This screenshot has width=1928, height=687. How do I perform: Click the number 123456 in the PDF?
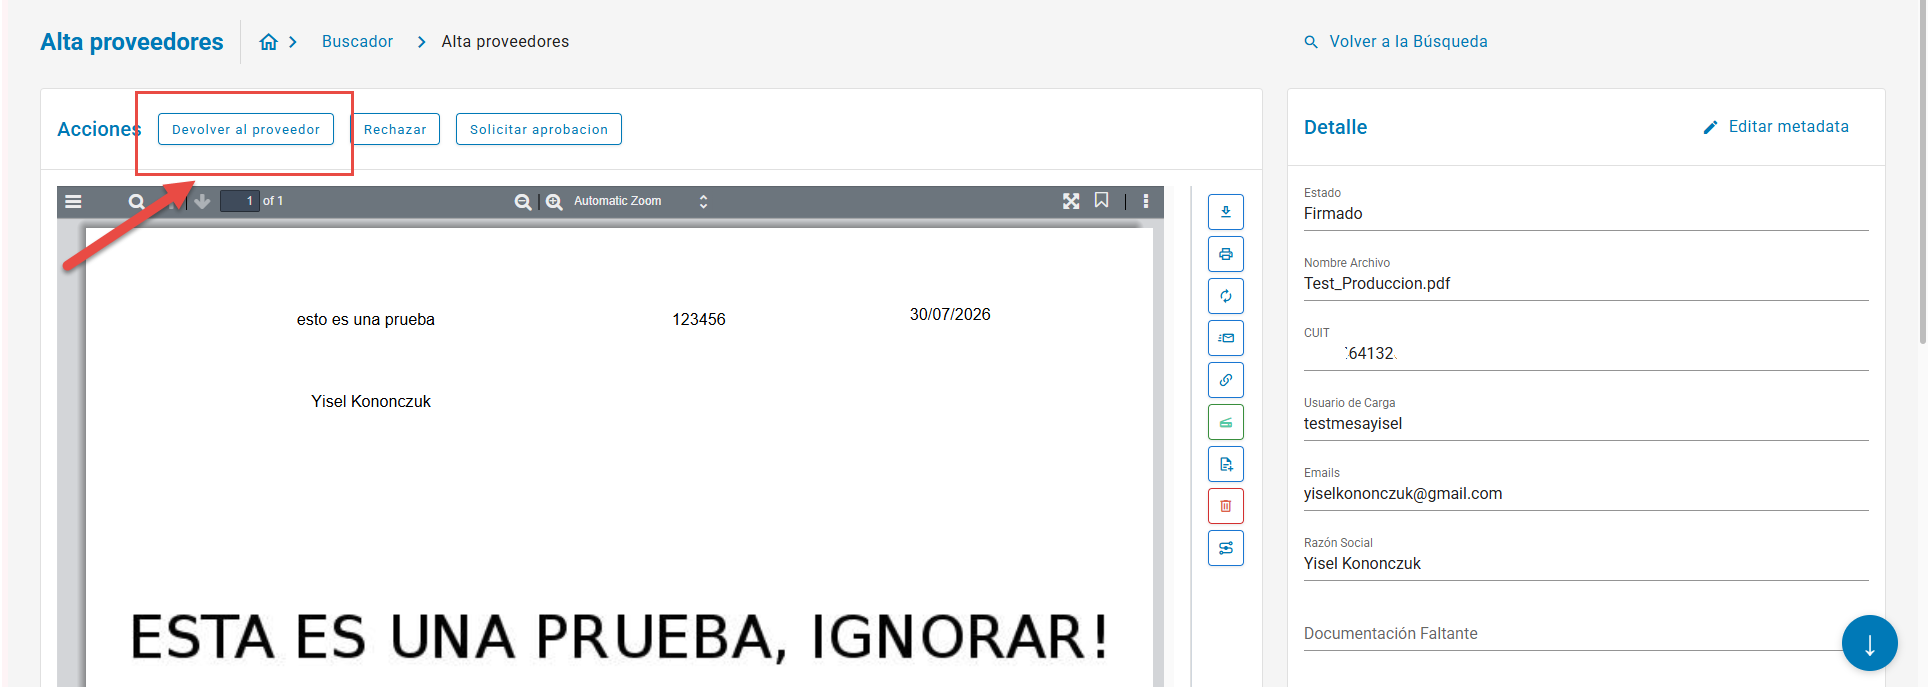point(699,319)
